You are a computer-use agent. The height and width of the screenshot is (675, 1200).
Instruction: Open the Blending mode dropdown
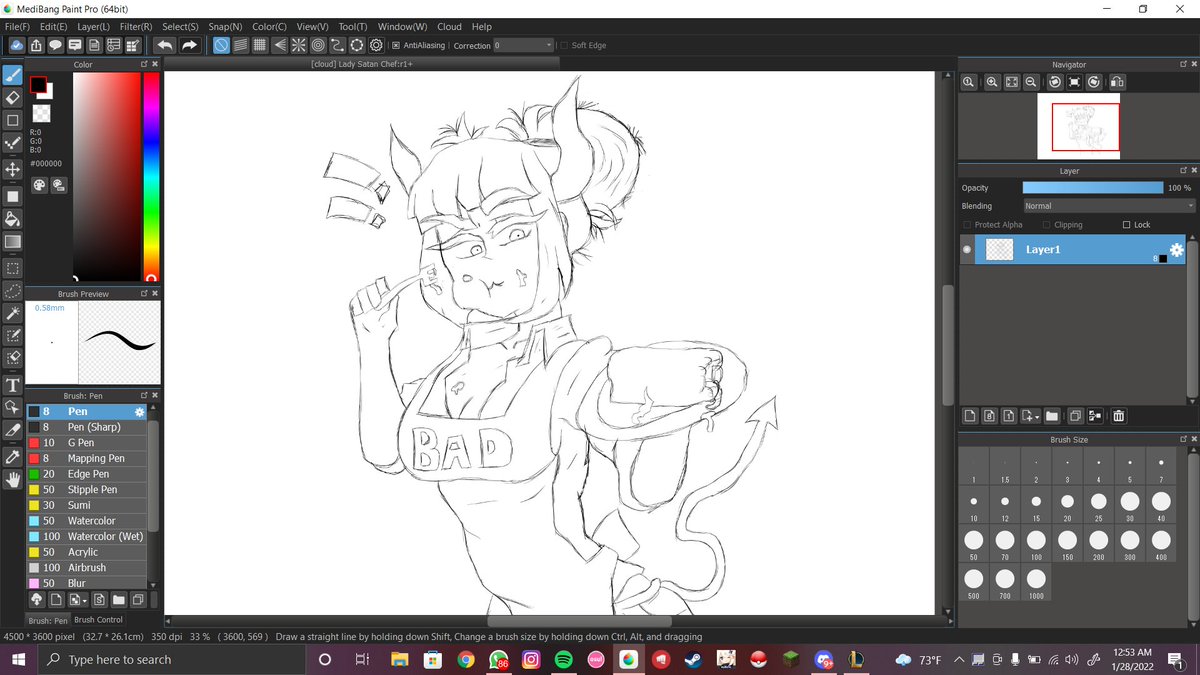tap(1108, 206)
